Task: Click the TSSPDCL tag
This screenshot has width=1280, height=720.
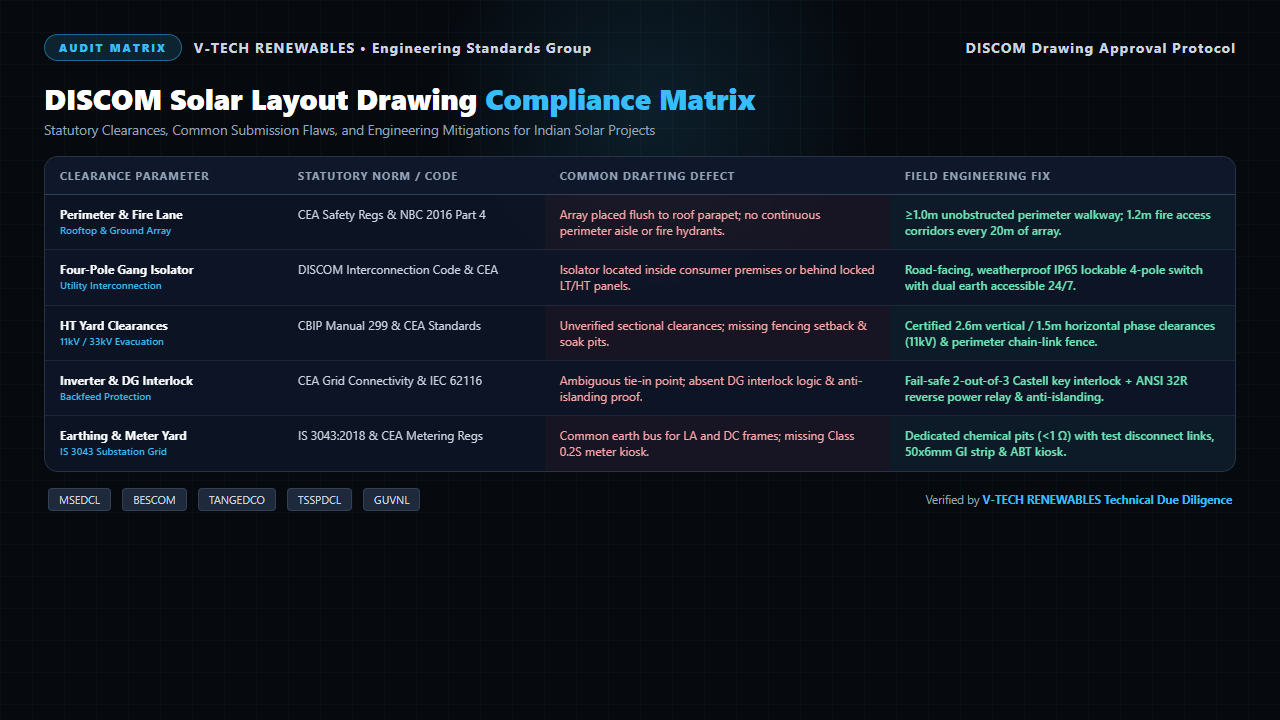Action: (x=319, y=500)
